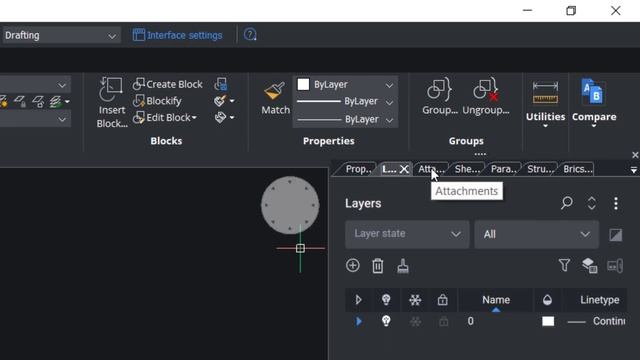The image size is (640, 360).
Task: Open the Layer state dropdown
Action: [x=407, y=234]
